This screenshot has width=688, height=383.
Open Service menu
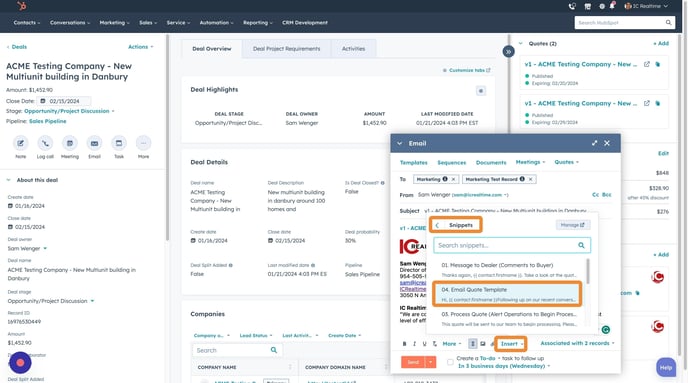[x=178, y=22]
